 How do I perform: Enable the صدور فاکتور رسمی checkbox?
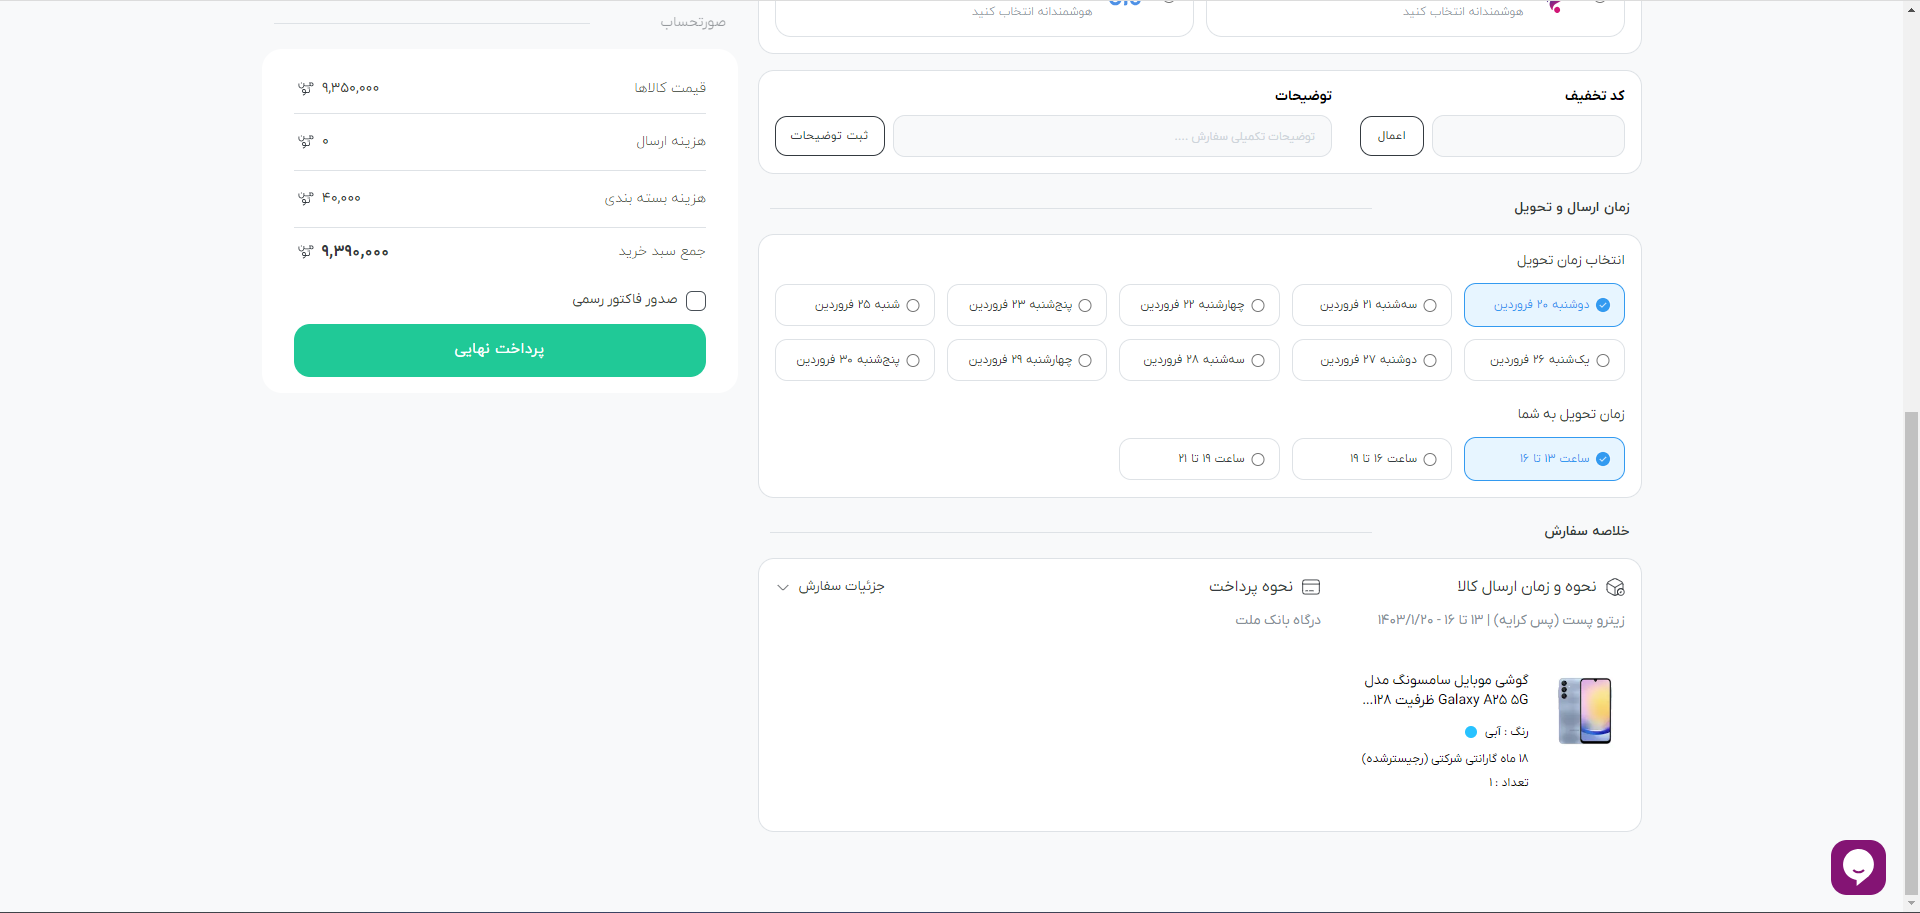(x=696, y=301)
